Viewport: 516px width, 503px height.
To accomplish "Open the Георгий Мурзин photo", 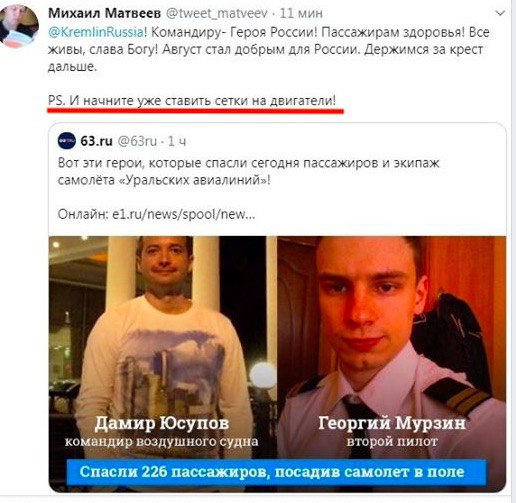I will tap(392, 347).
